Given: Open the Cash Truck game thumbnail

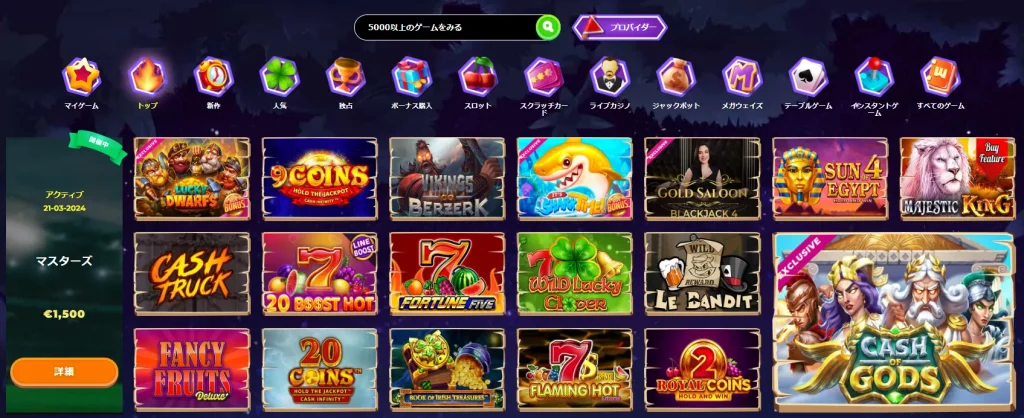Looking at the screenshot, I should [x=192, y=274].
